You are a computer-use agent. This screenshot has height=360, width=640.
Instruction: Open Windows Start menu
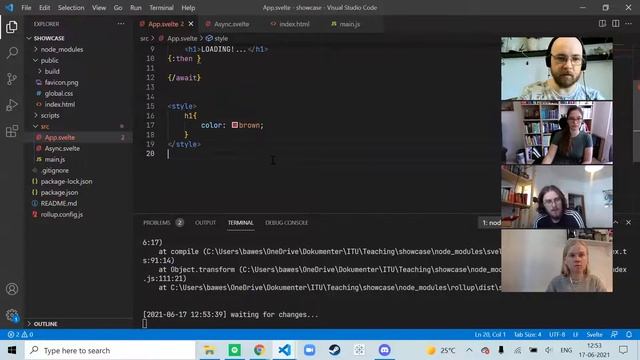[x=12, y=350]
